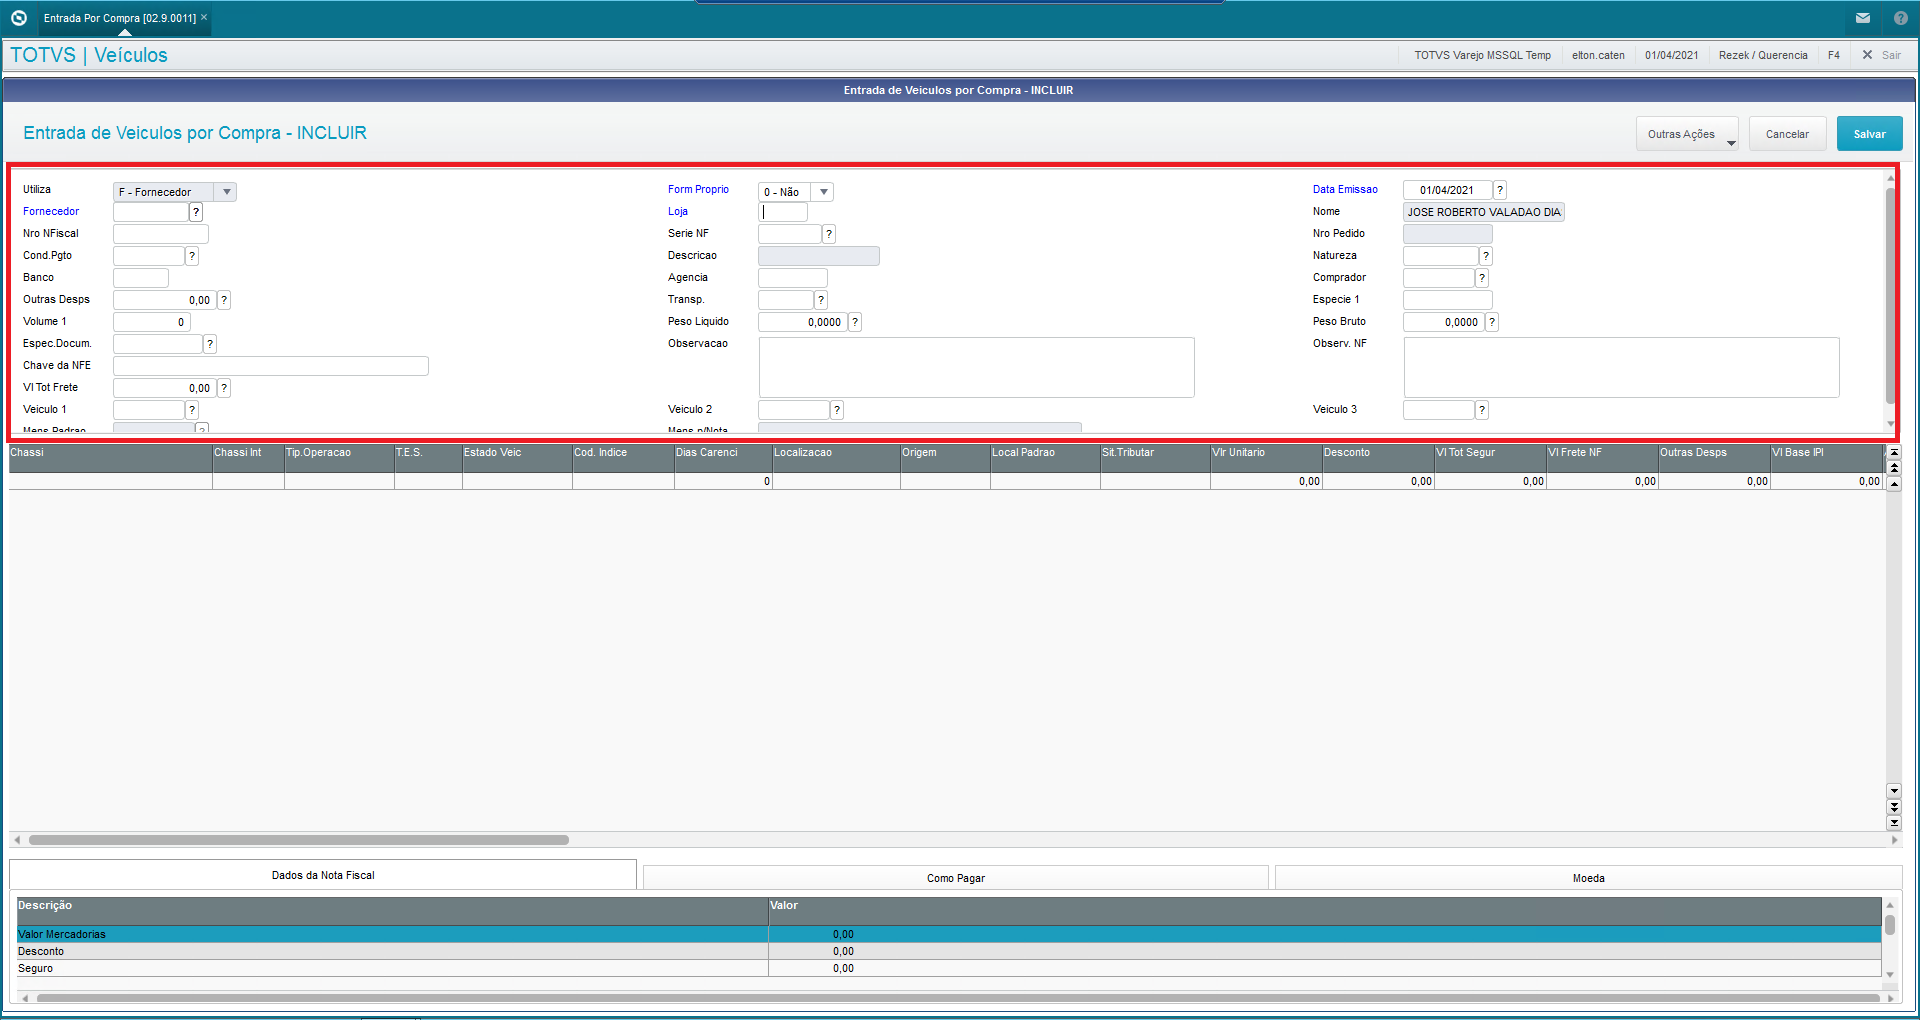Screen dimensions: 1920x1020
Task: Click the Observacao text area
Action: [x=977, y=367]
